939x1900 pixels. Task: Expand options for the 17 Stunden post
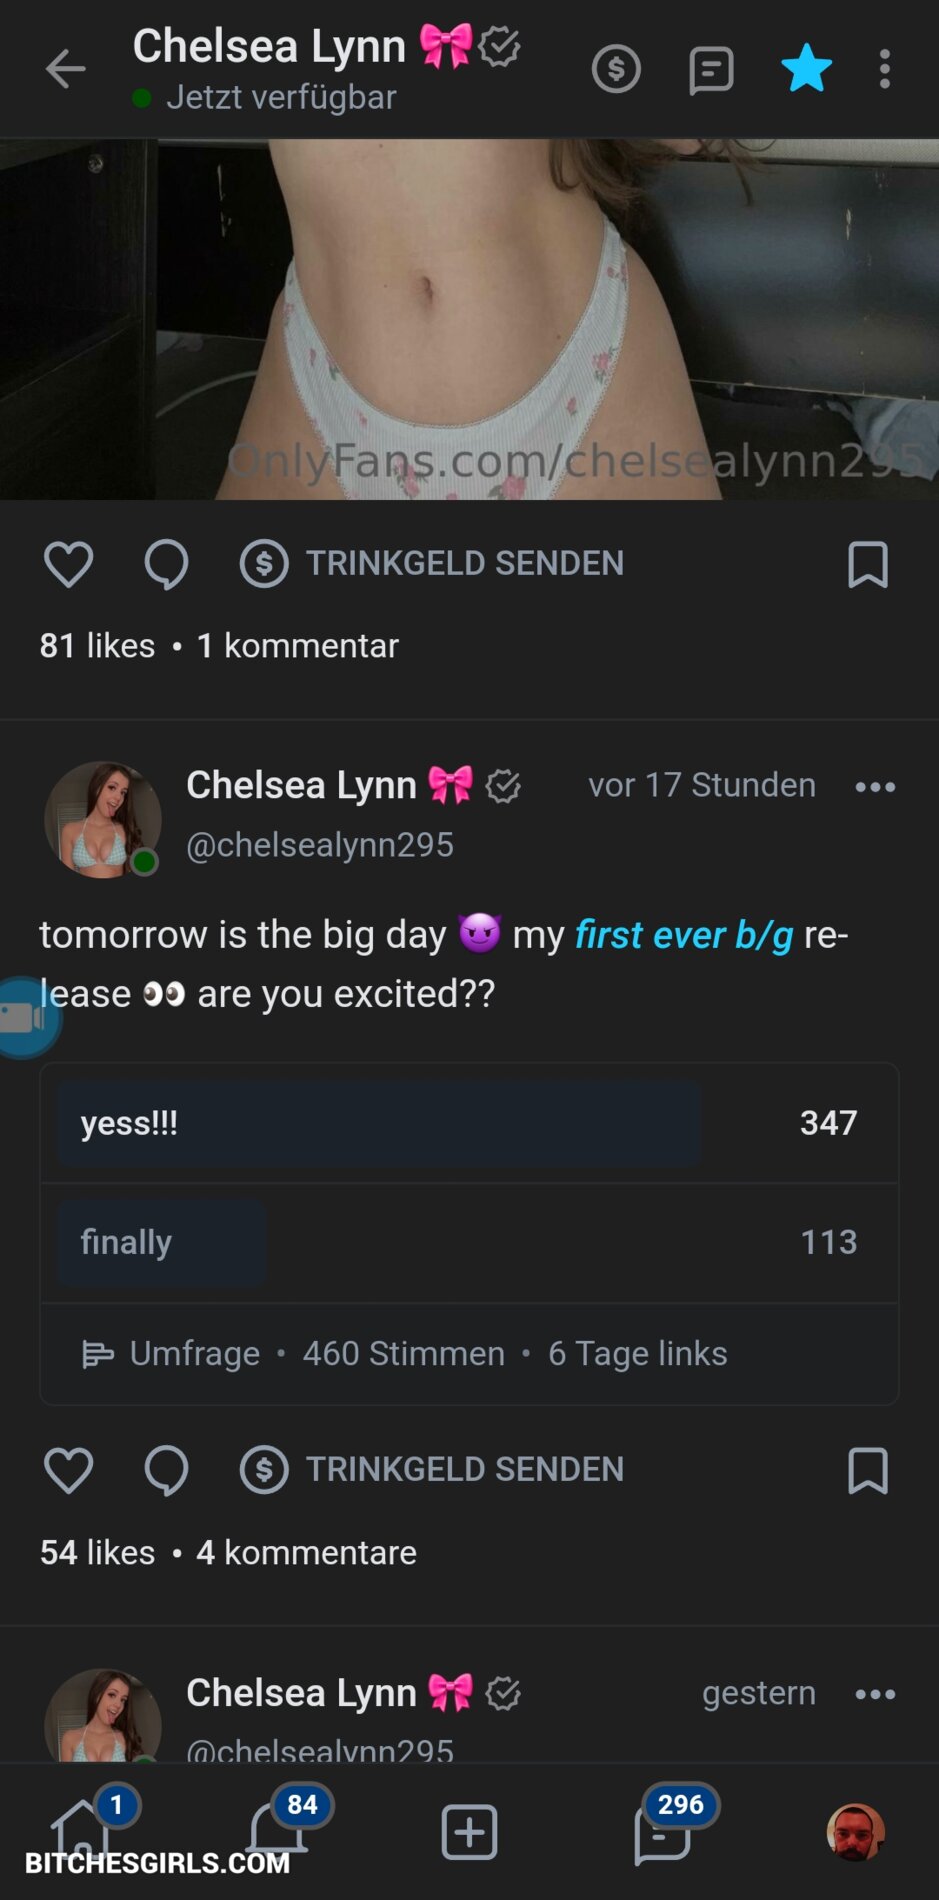(x=875, y=787)
